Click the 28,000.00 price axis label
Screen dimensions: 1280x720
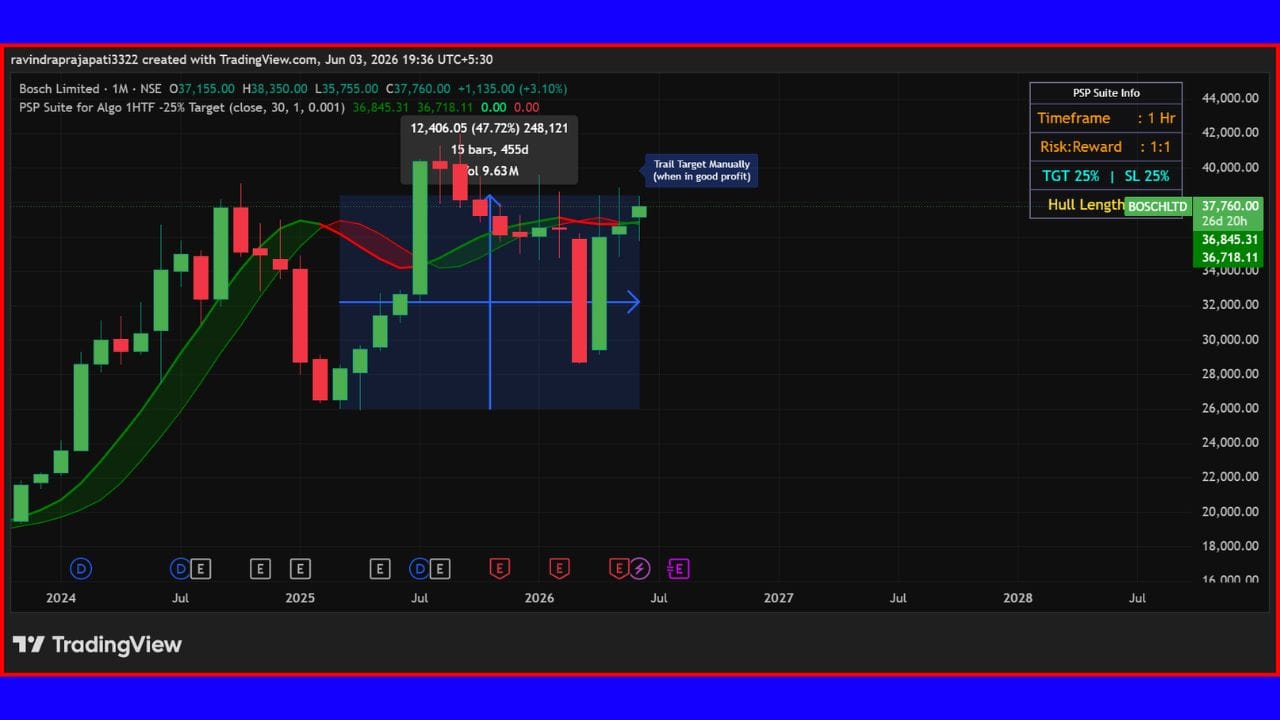tap(1230, 374)
